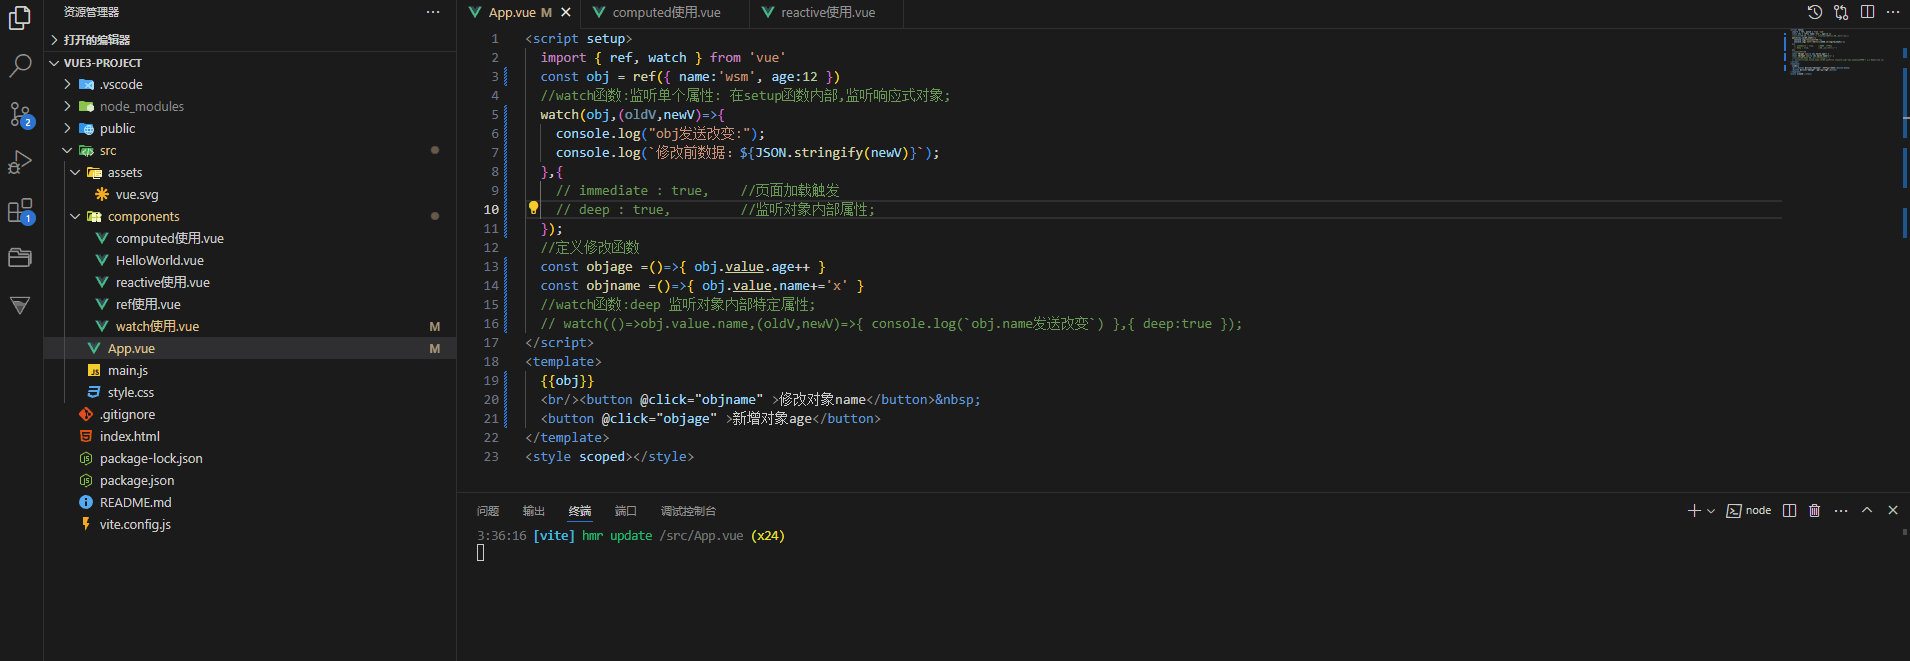Open style.css file
Image resolution: width=1910 pixels, height=661 pixels.
tap(250, 392)
